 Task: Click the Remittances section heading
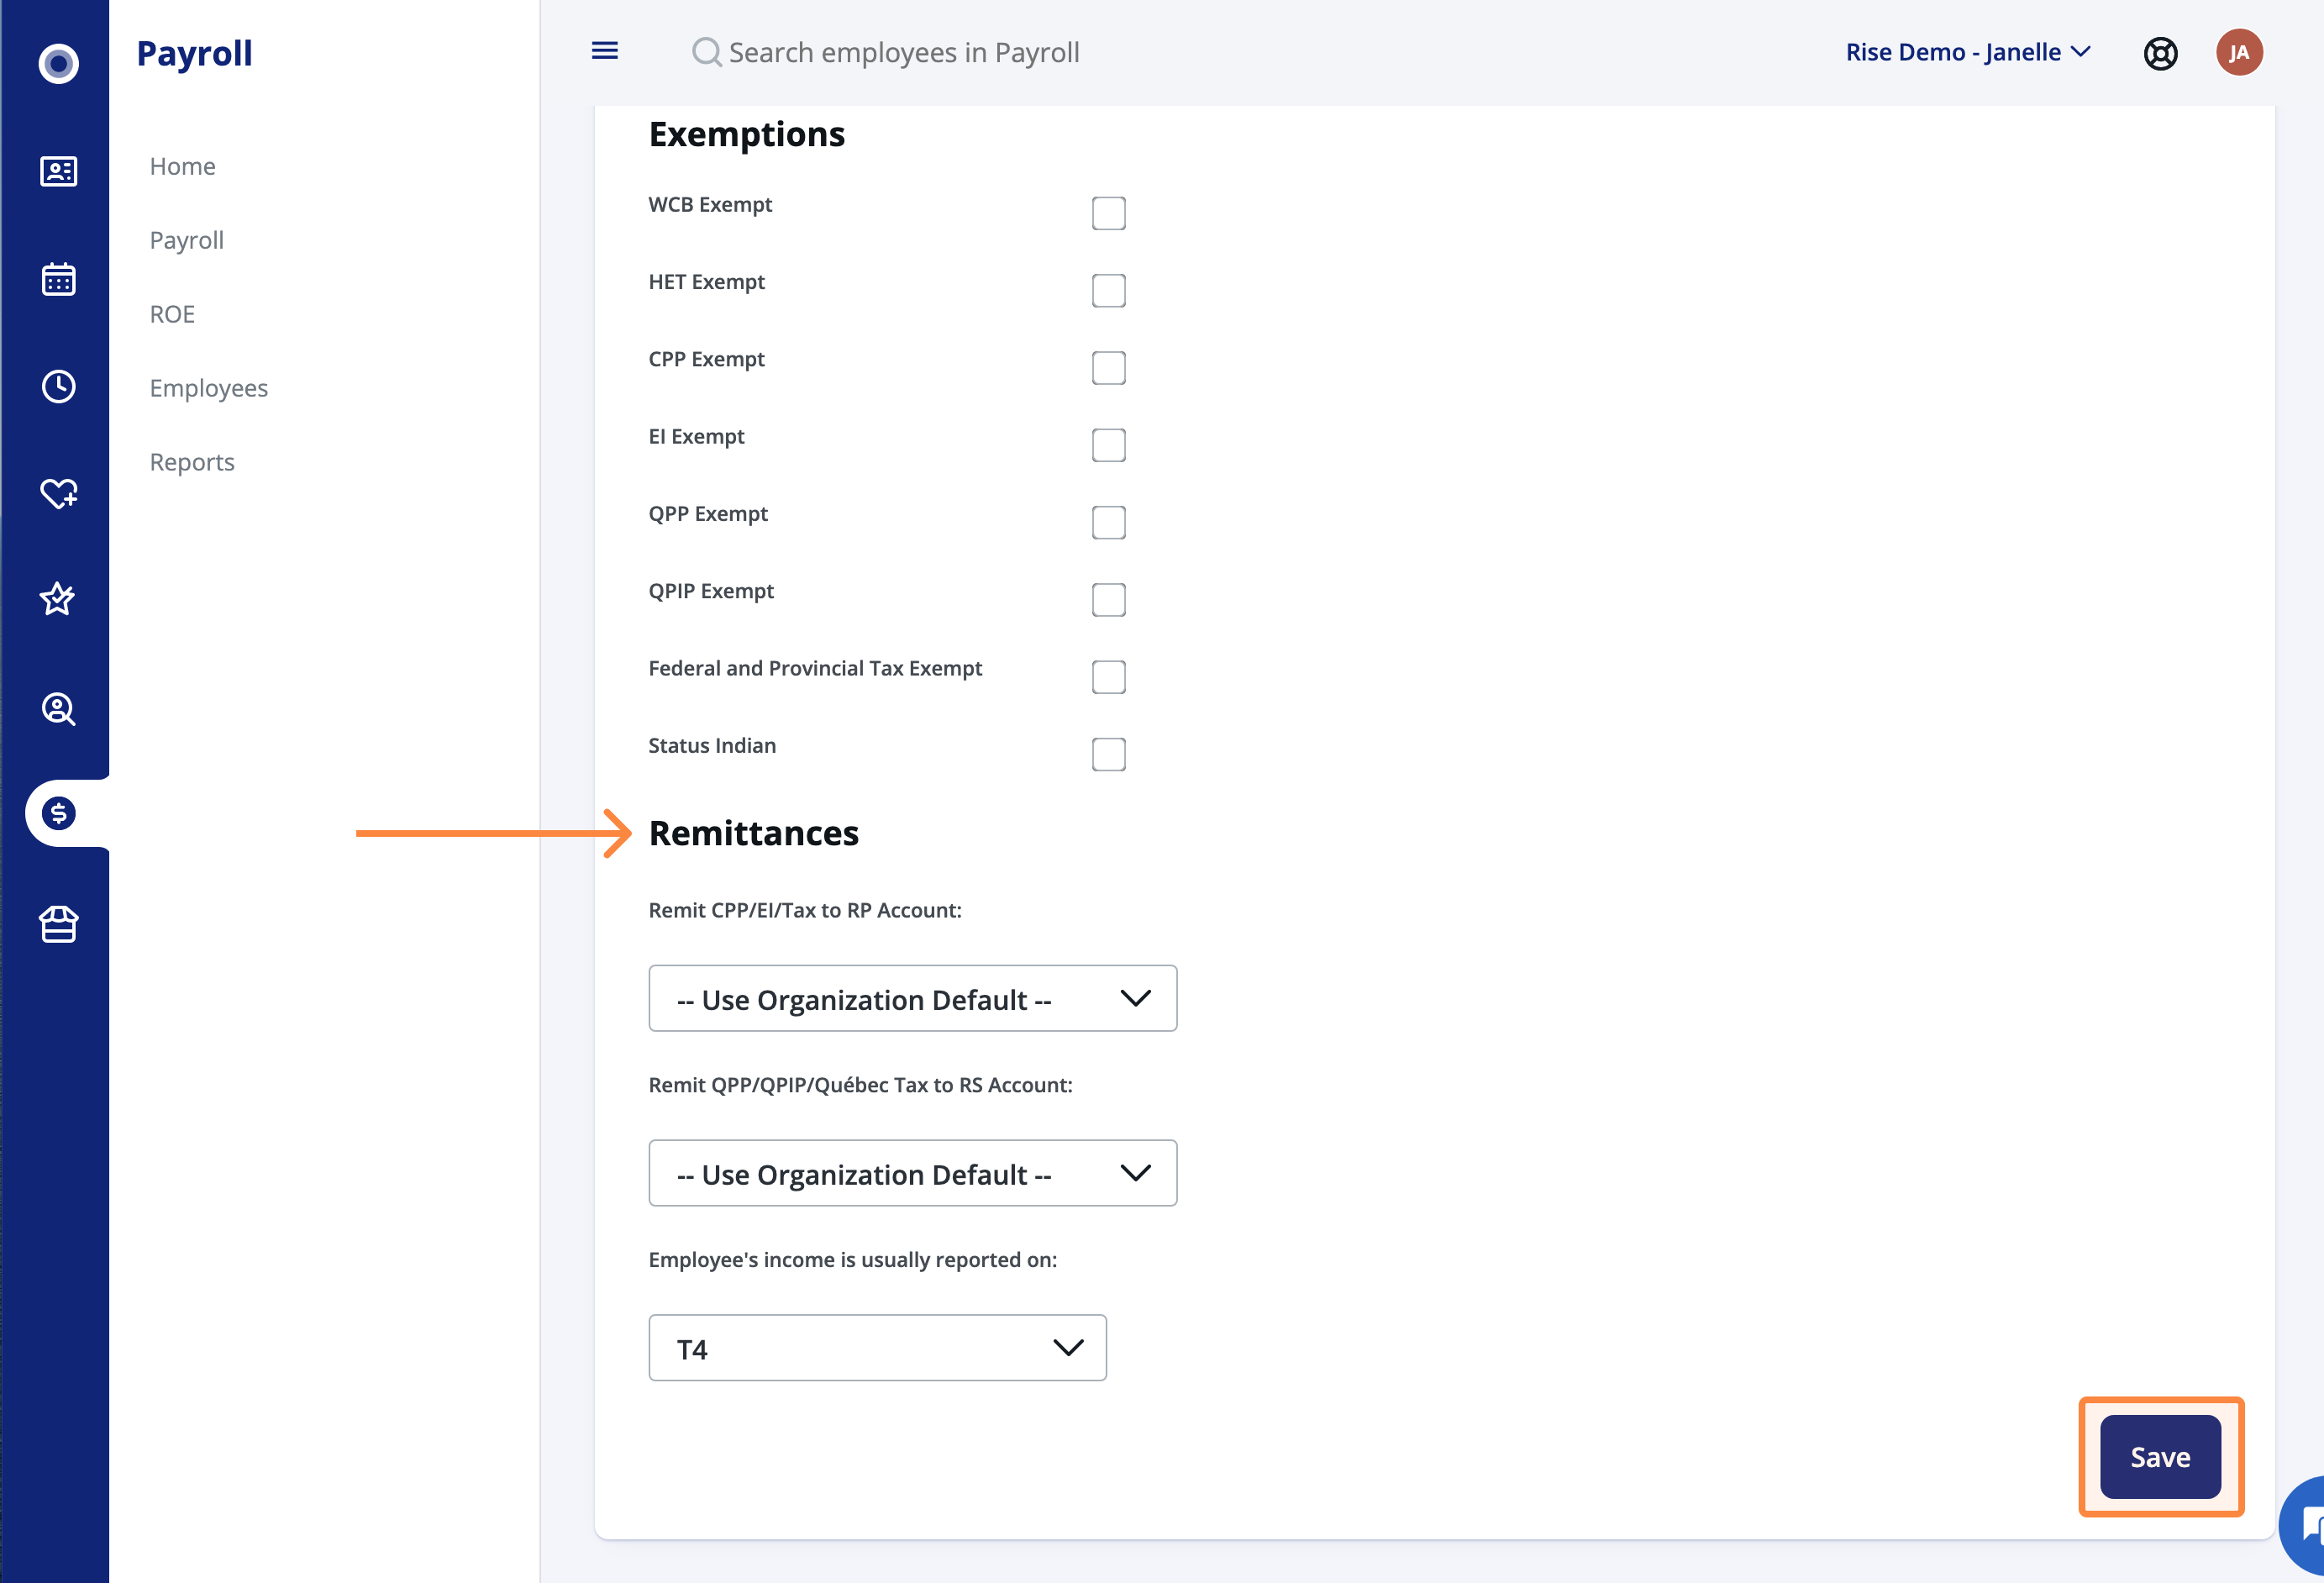coord(754,833)
